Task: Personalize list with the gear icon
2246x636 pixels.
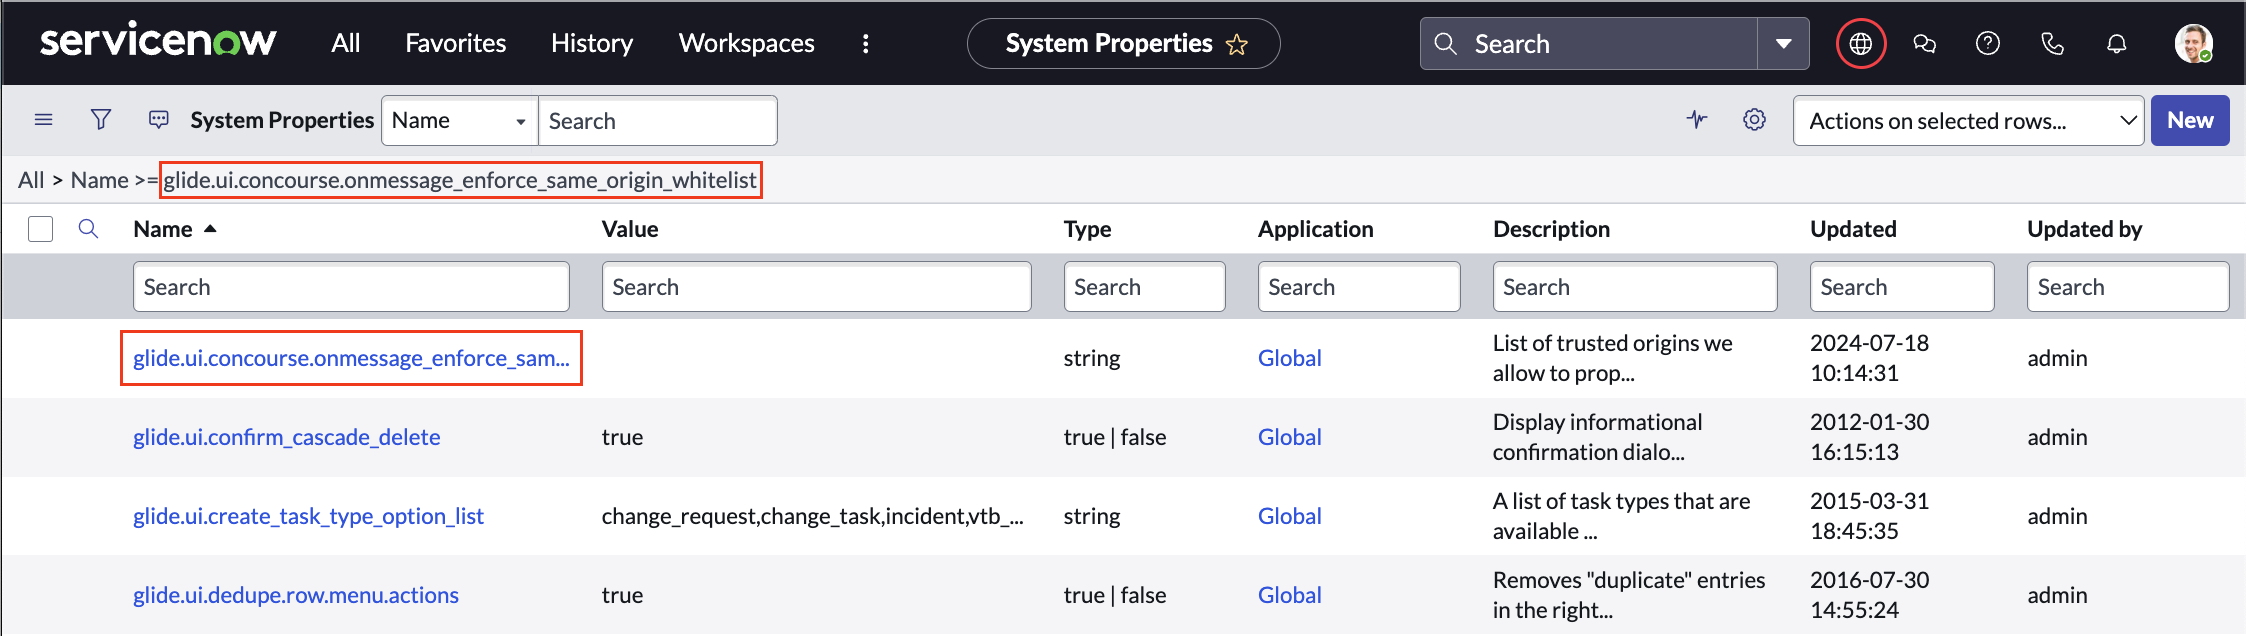Action: tap(1754, 120)
